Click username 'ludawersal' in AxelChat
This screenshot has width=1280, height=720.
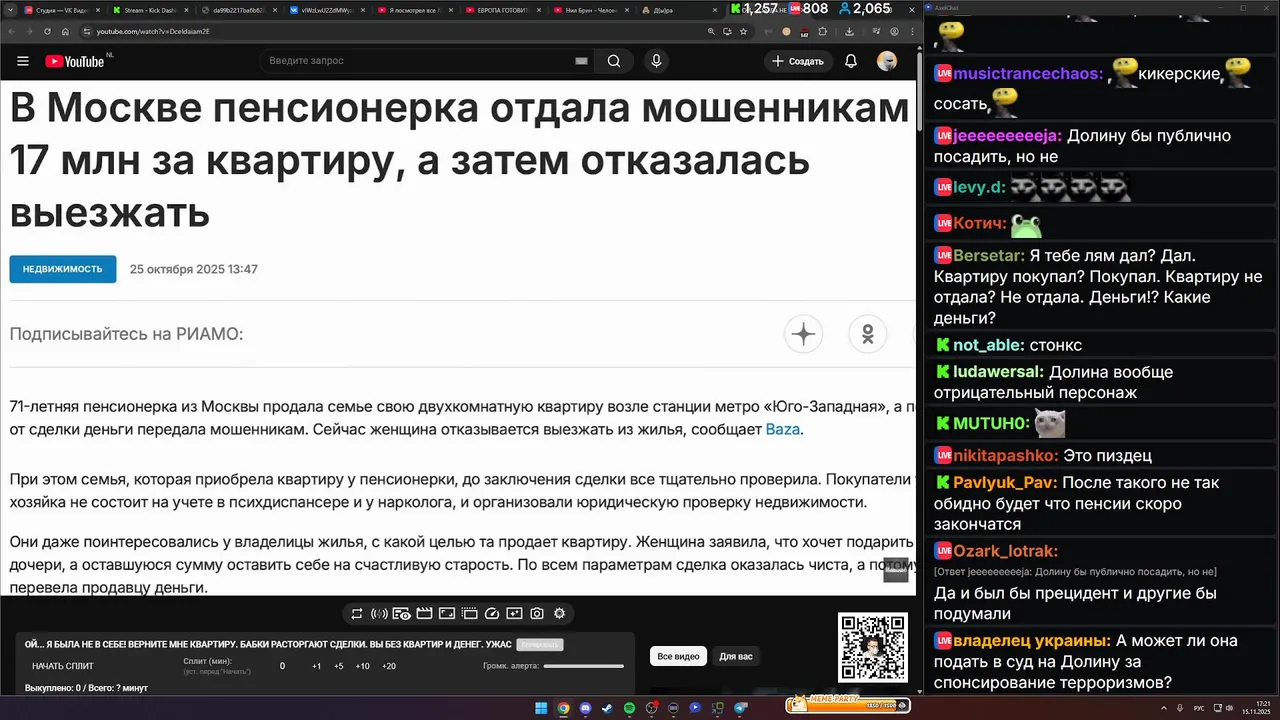coord(998,372)
